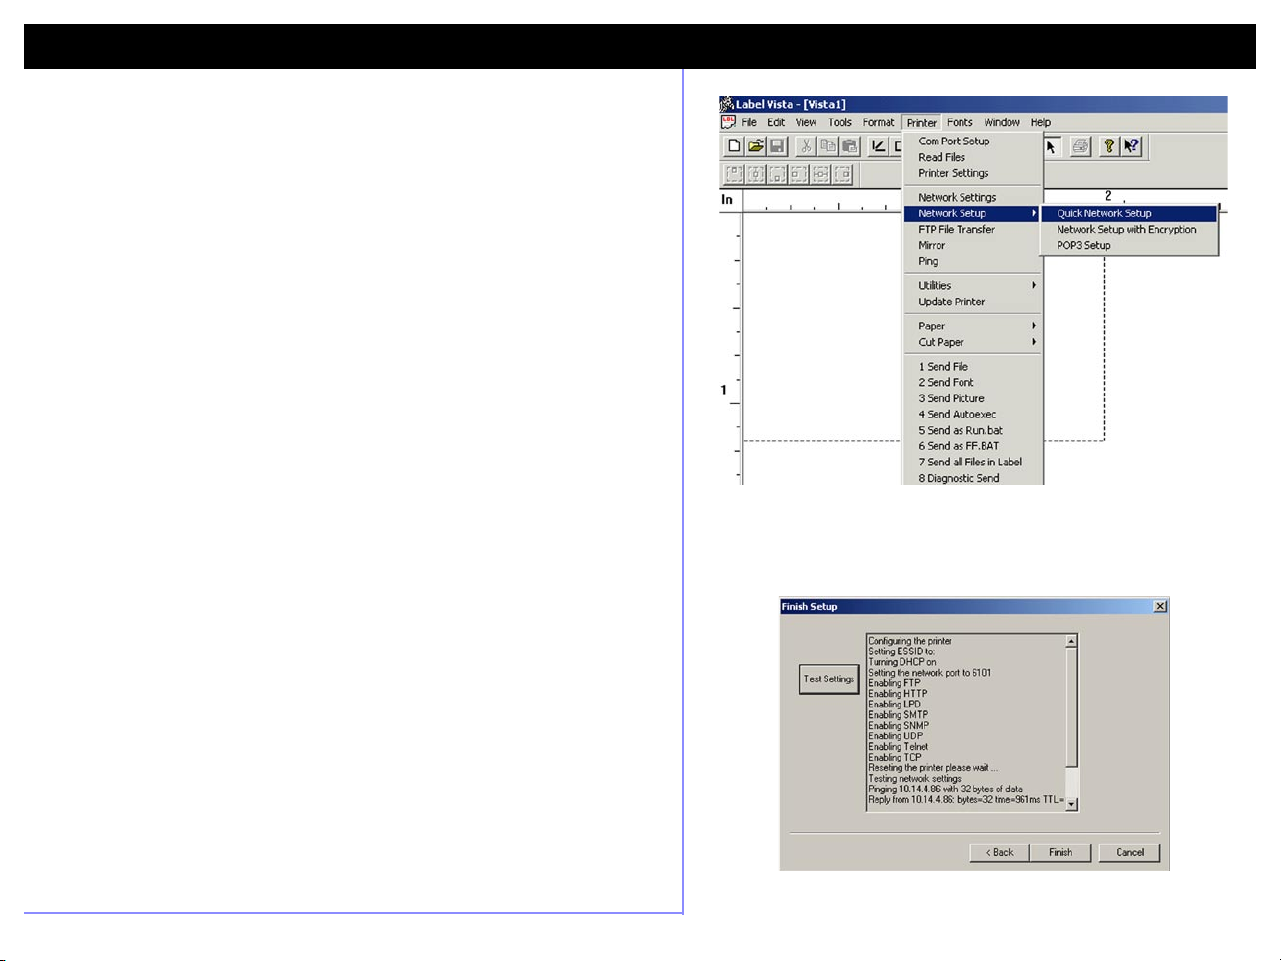This screenshot has height=961, width=1281.
Task: Click the align-to-bottom alignment icon
Action: point(777,174)
